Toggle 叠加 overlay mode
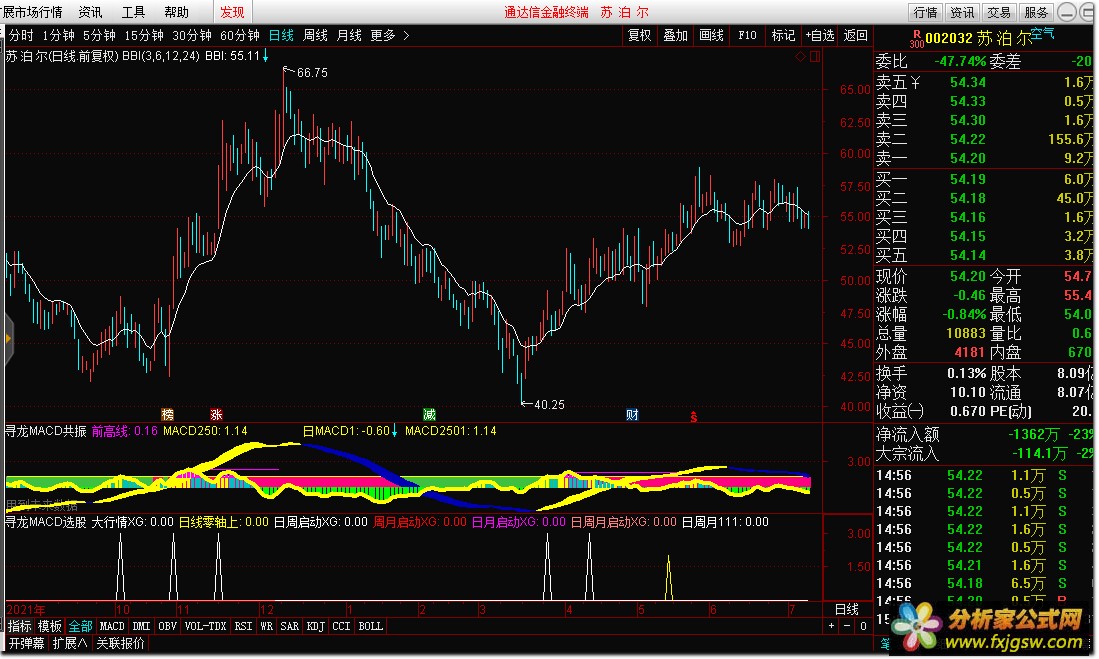 pyautogui.click(x=675, y=35)
